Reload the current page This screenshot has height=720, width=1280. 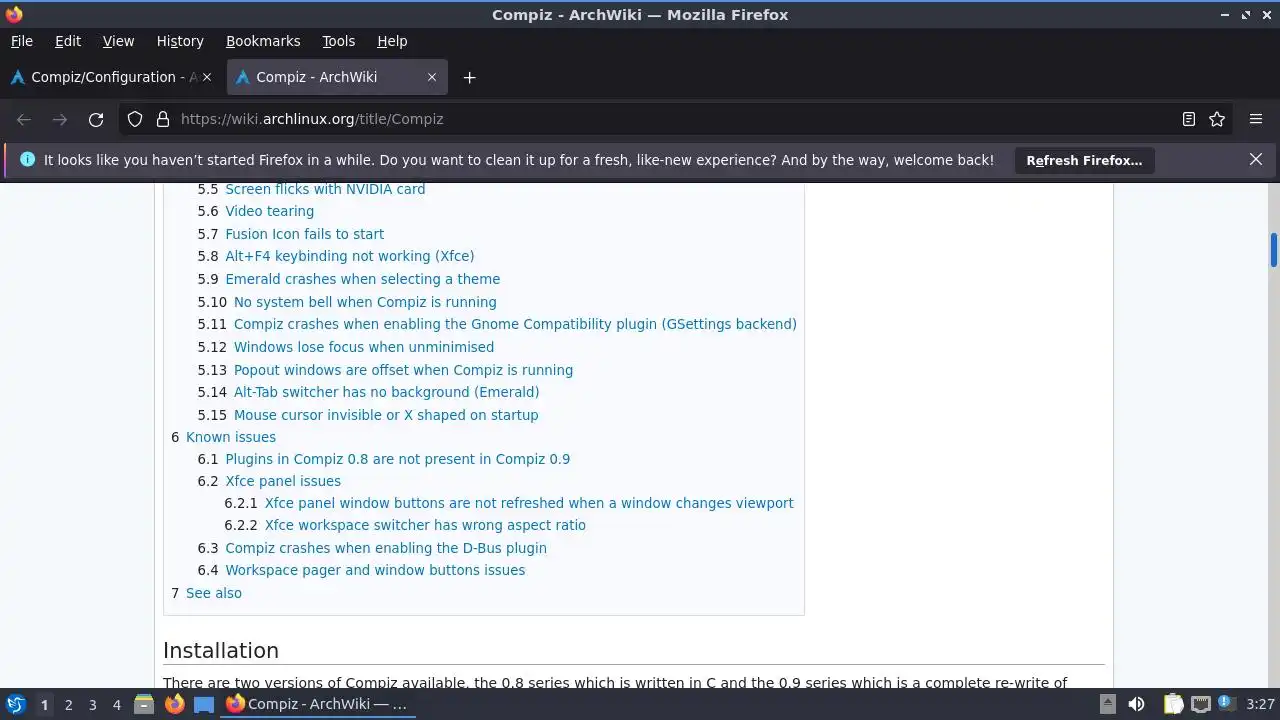(96, 119)
